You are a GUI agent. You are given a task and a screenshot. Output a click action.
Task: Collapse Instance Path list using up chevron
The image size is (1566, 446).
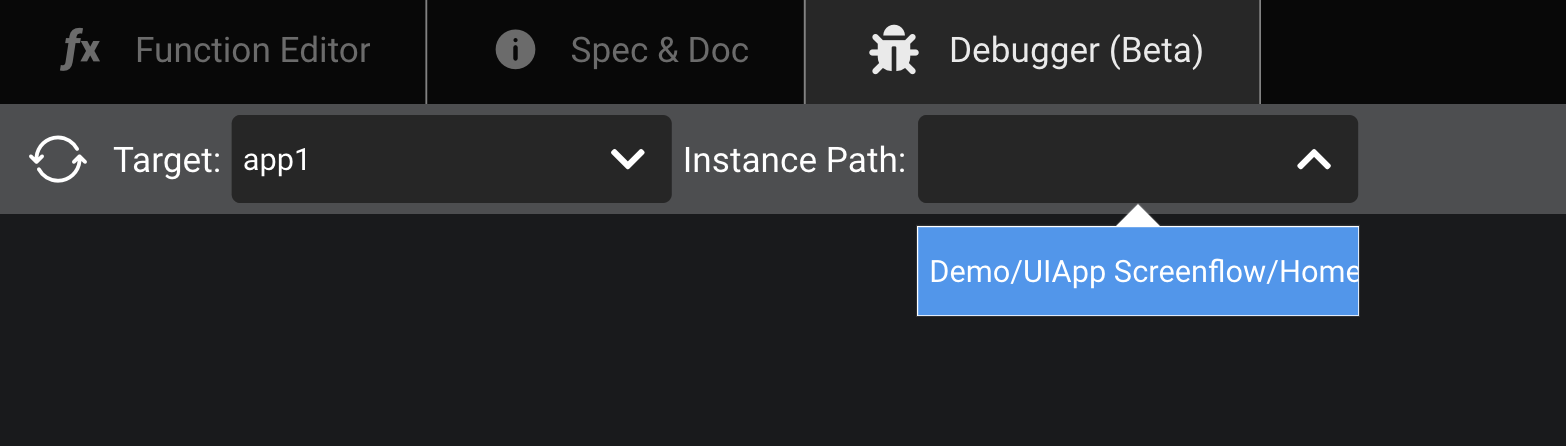pos(1314,159)
